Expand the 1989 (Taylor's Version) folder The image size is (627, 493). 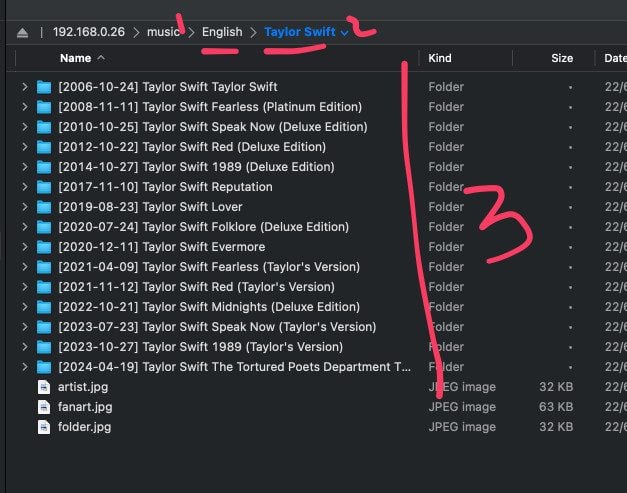(x=24, y=347)
